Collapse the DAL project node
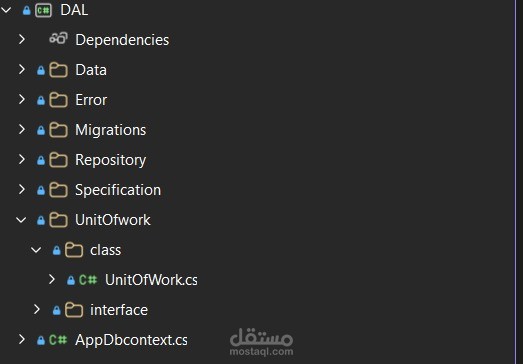 point(6,10)
